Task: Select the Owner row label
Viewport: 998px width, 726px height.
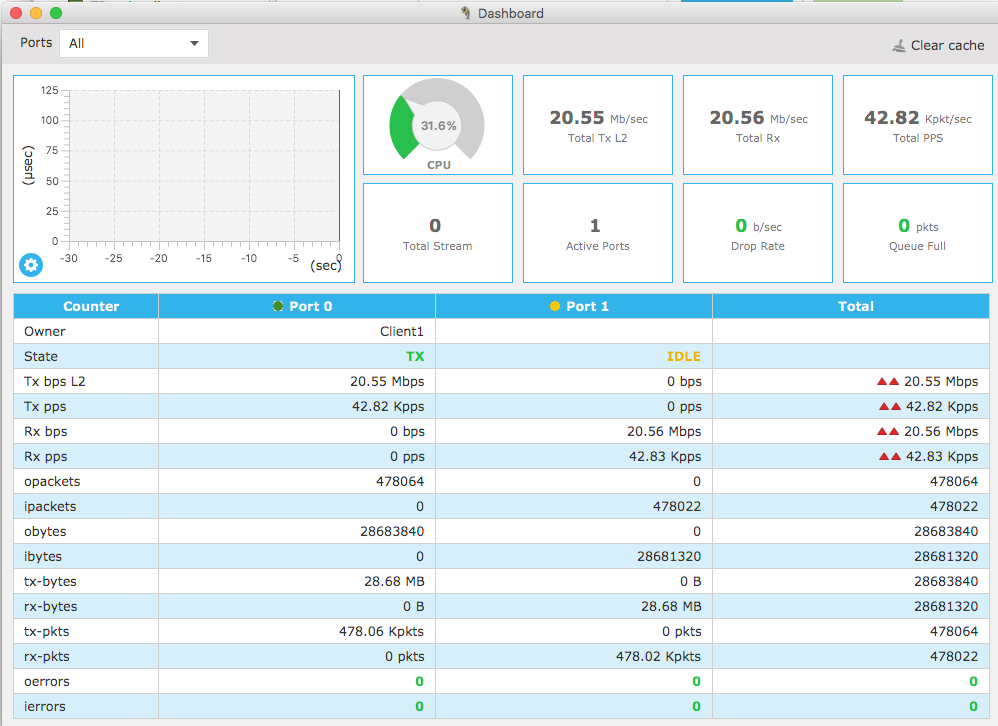Action: coord(45,332)
